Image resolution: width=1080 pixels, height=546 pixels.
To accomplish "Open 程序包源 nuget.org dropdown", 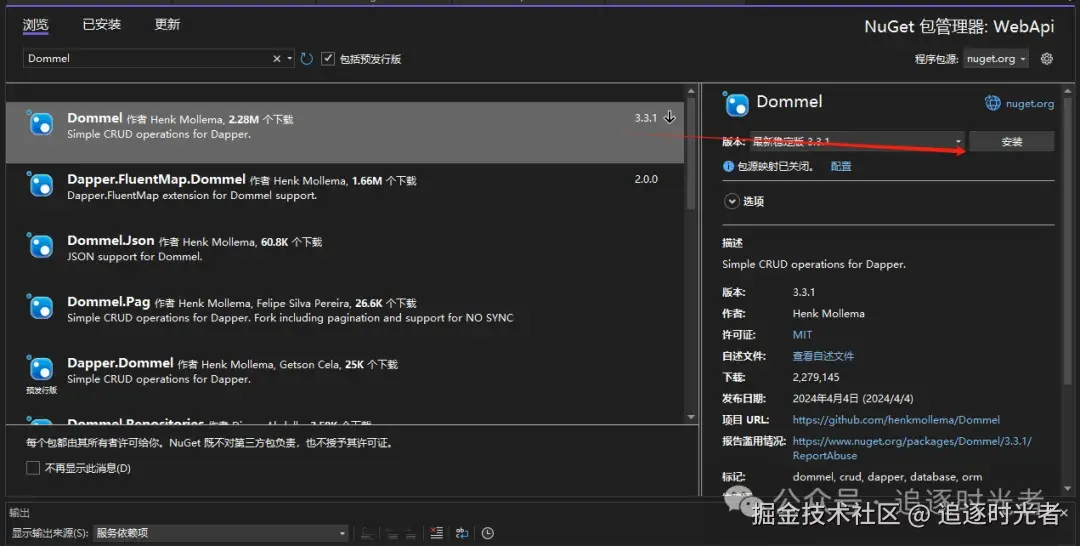I will click(995, 59).
